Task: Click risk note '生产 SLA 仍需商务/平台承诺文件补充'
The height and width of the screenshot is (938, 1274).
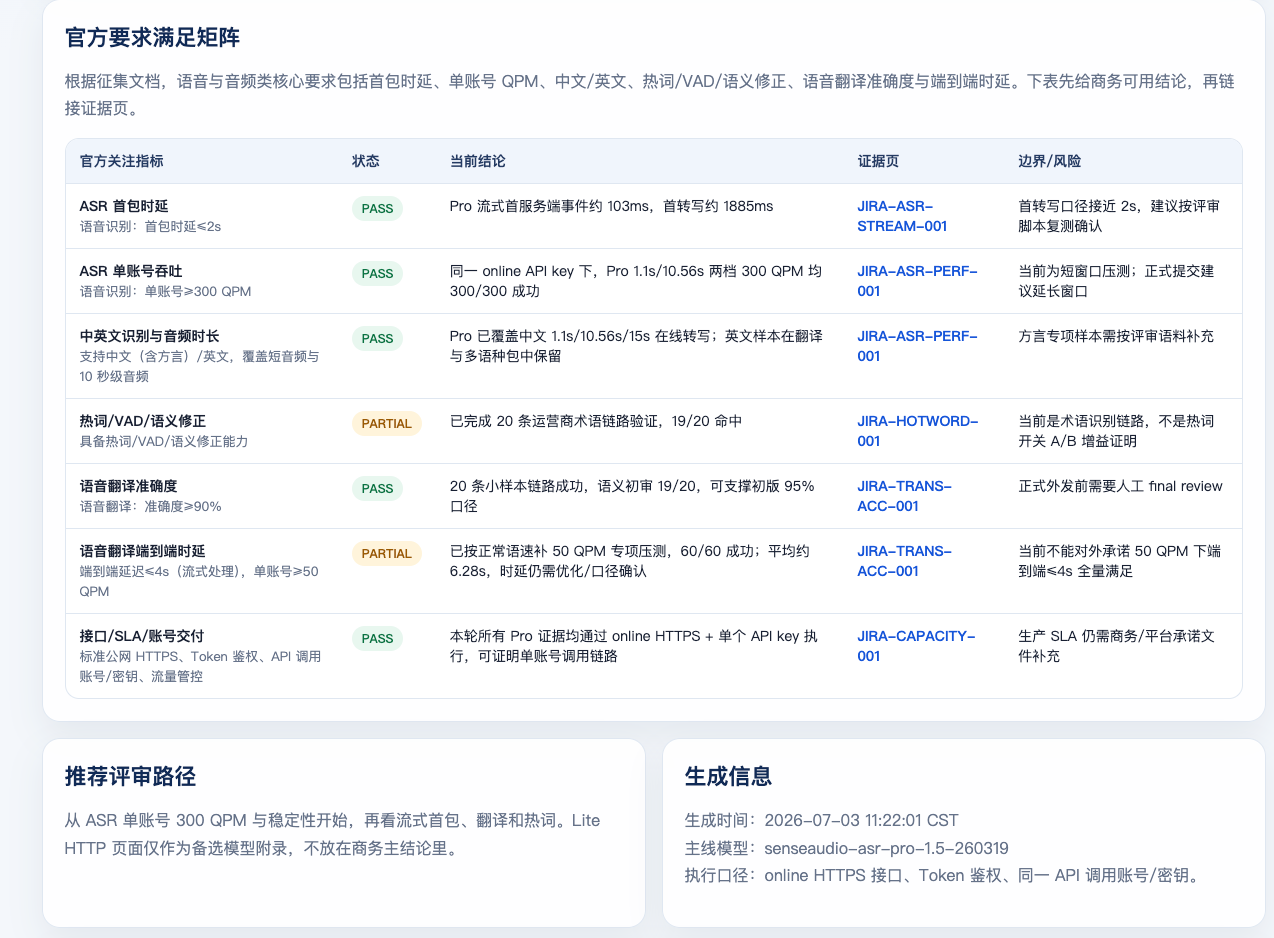Action: (x=1116, y=646)
